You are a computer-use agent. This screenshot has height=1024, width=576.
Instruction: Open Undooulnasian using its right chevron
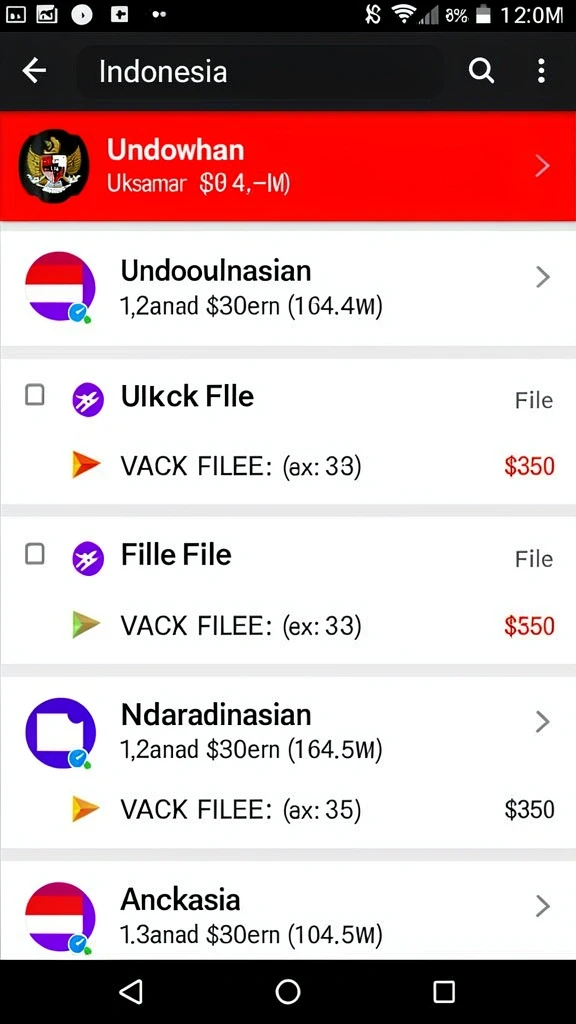click(x=542, y=278)
